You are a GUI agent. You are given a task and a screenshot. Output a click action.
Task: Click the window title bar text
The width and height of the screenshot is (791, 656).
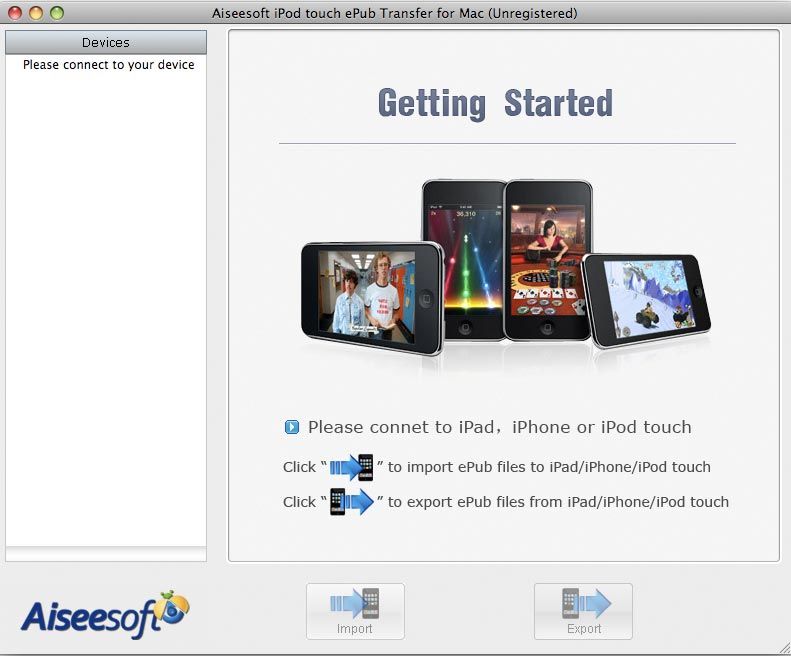(x=394, y=13)
